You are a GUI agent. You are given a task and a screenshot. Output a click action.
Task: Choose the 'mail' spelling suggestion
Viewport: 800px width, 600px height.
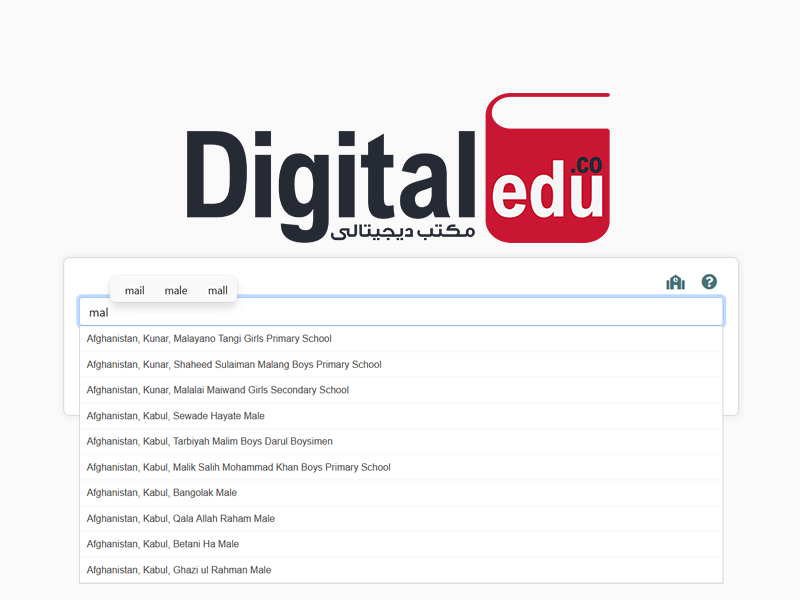pos(135,290)
